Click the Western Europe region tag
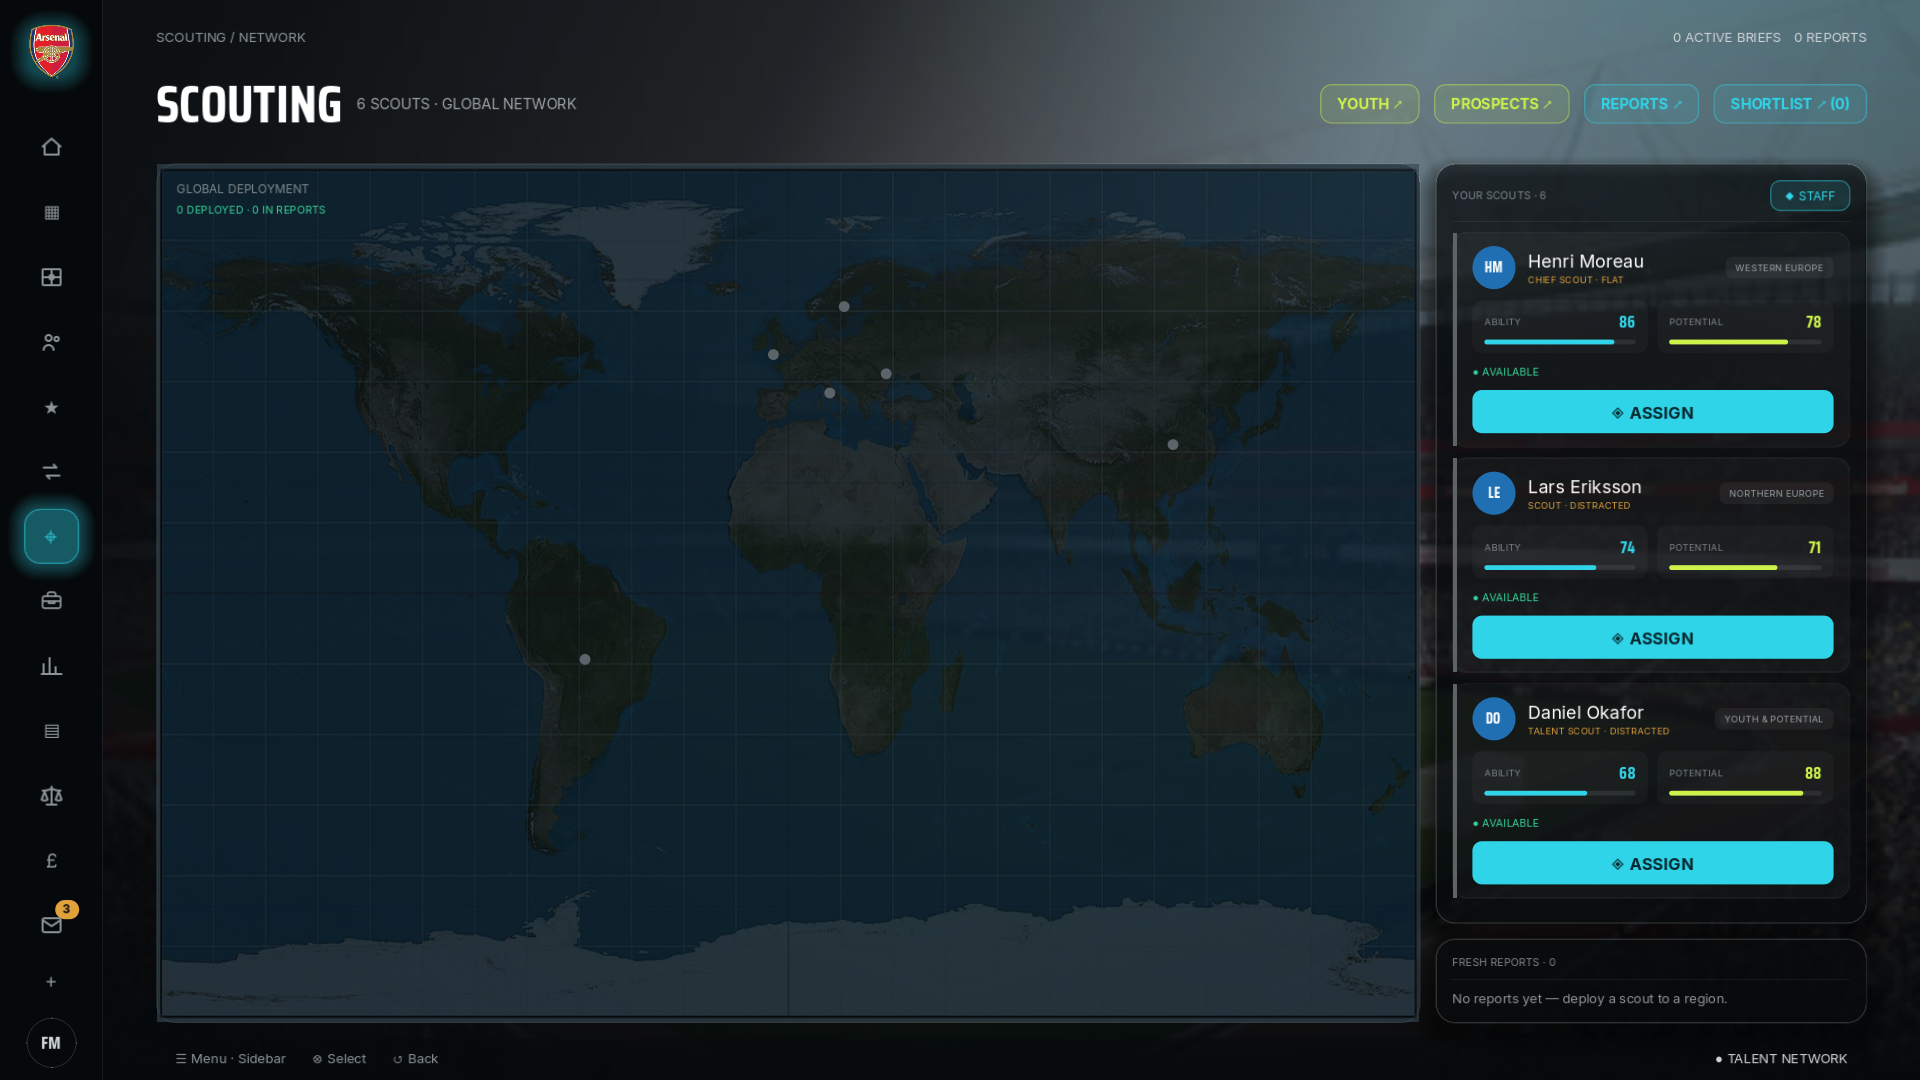This screenshot has width=1920, height=1080. tap(1779, 268)
